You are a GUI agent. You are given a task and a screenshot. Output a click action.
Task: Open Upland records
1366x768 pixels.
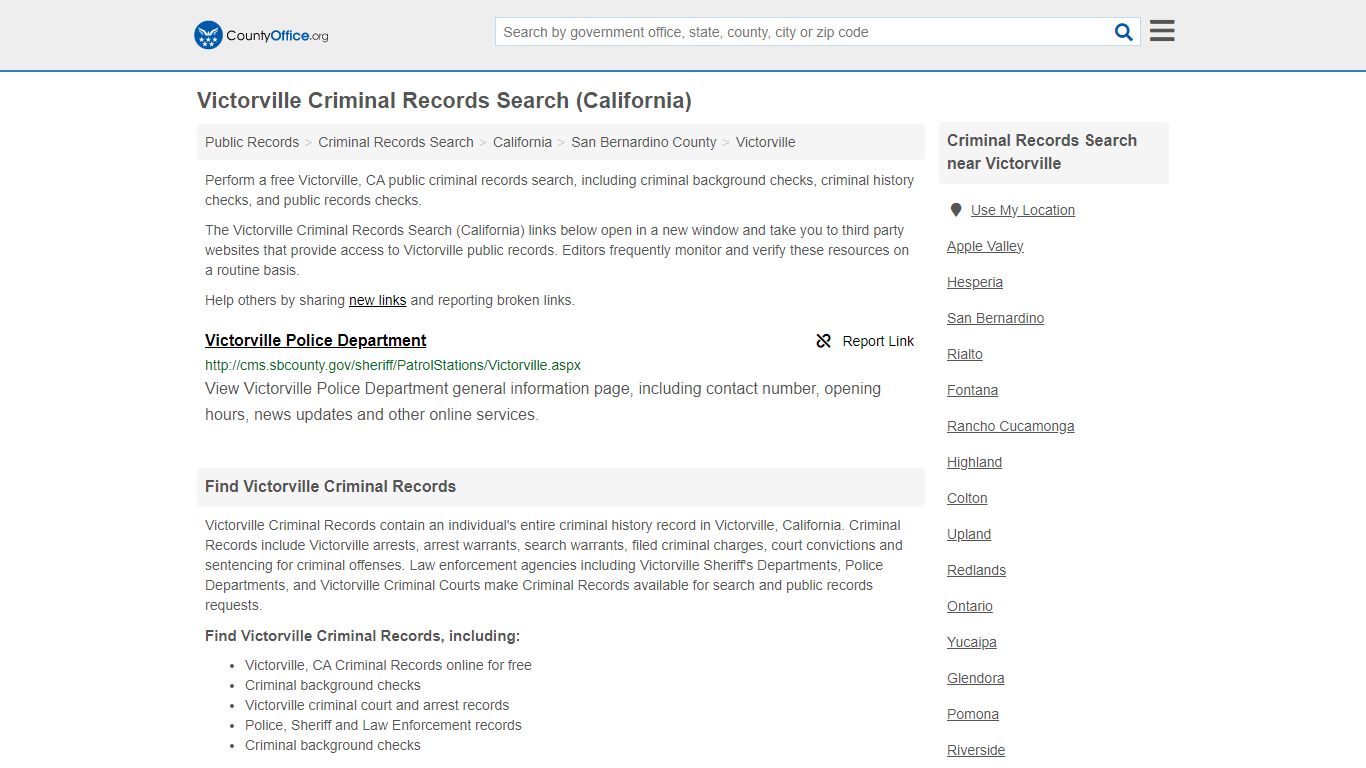tap(969, 534)
